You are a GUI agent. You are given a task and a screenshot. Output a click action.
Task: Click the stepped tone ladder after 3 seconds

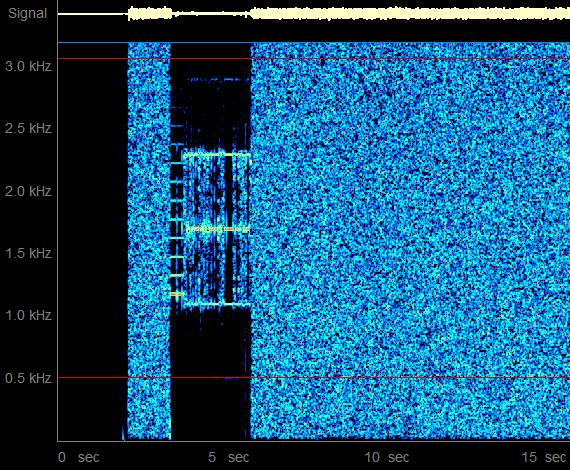click(x=177, y=229)
